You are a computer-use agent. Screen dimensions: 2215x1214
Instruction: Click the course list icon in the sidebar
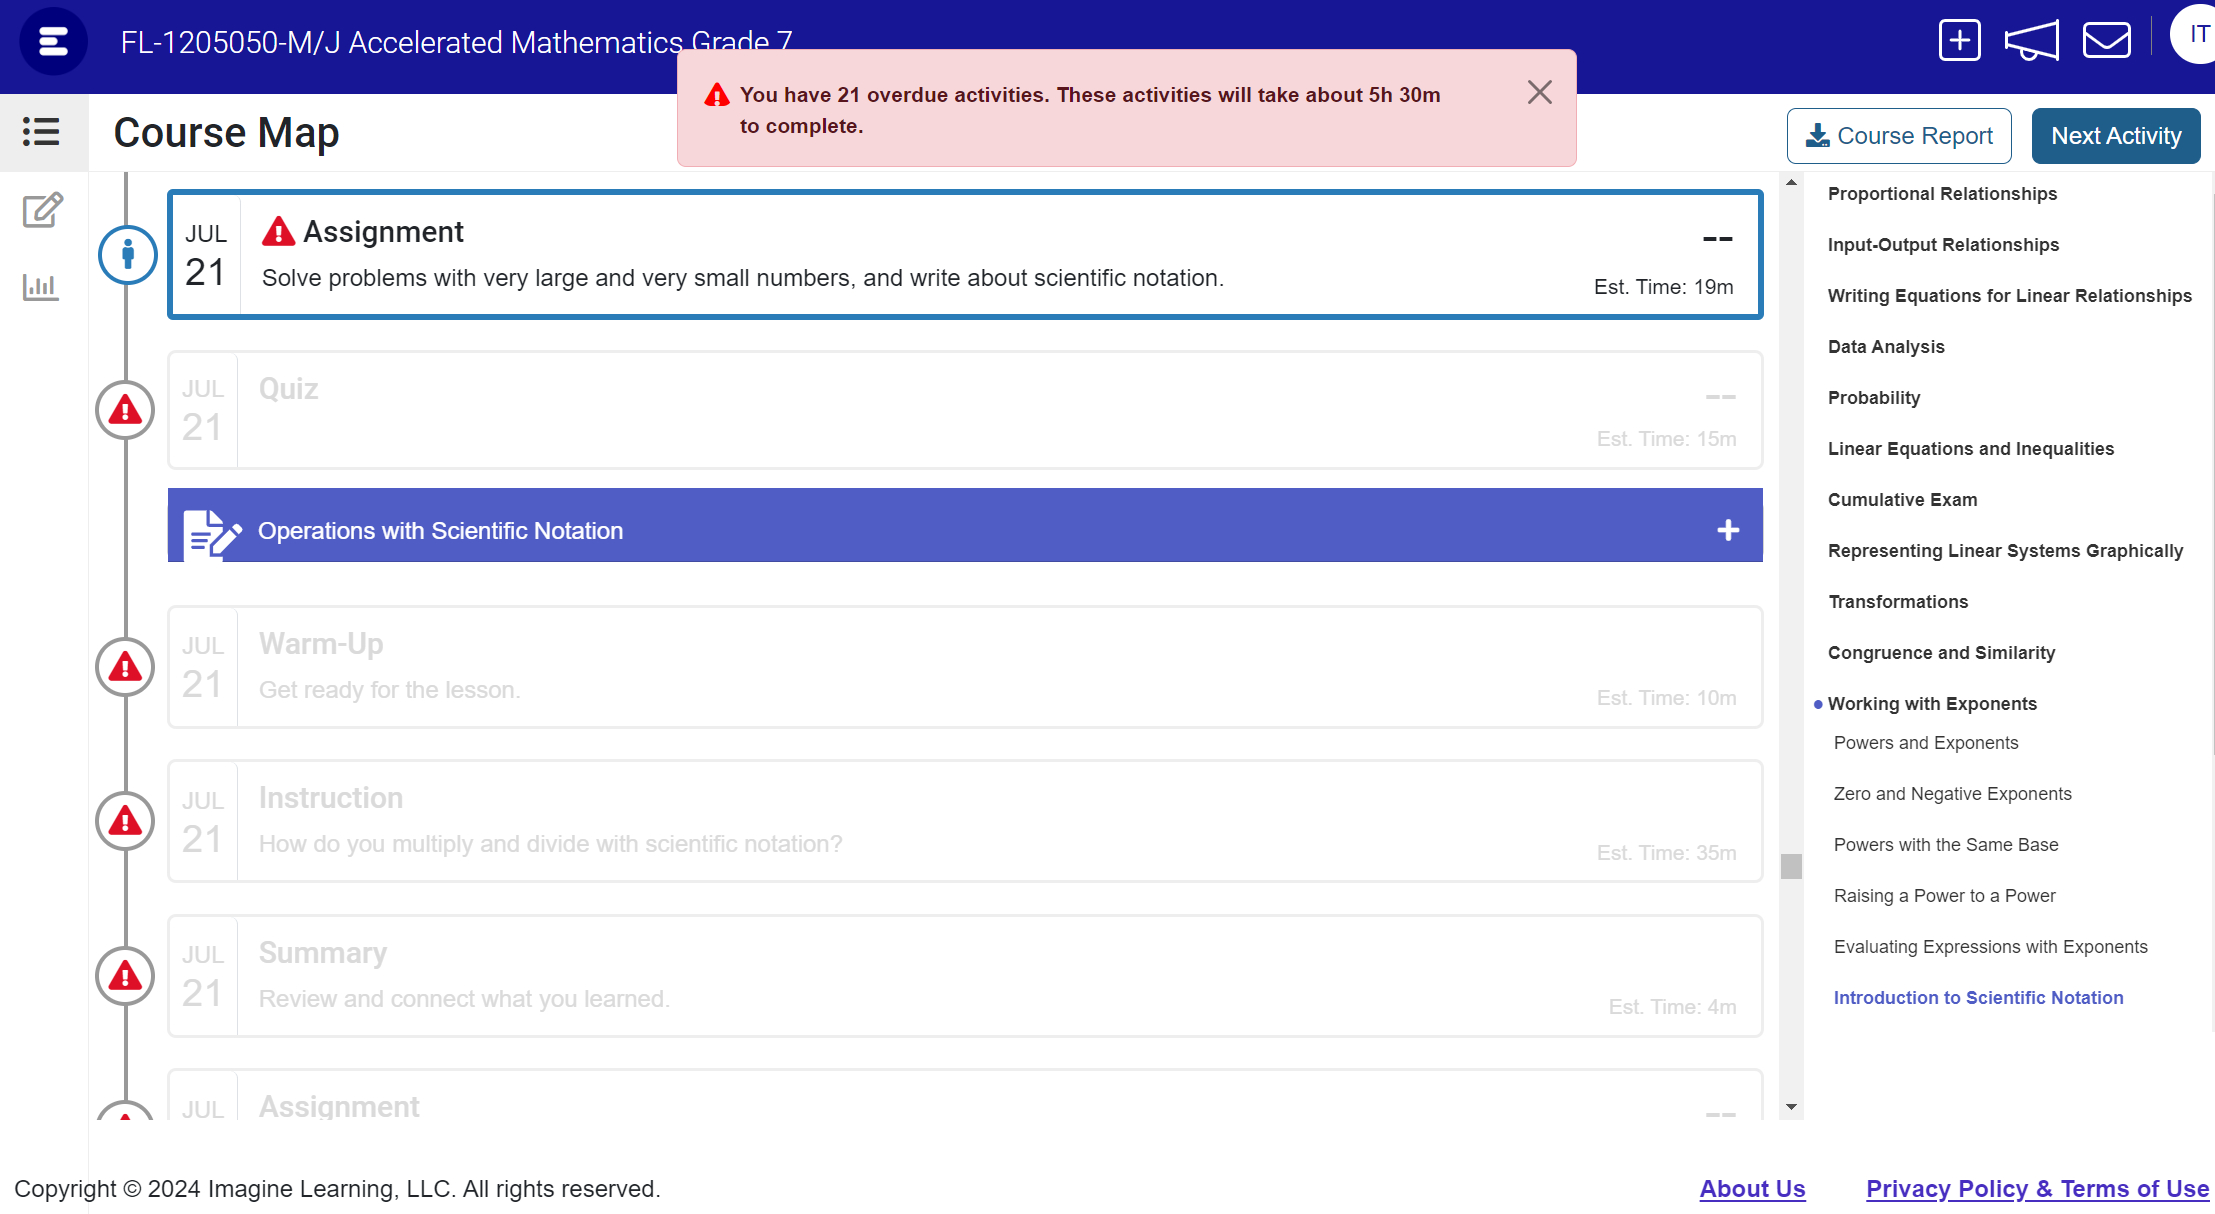coord(41,132)
